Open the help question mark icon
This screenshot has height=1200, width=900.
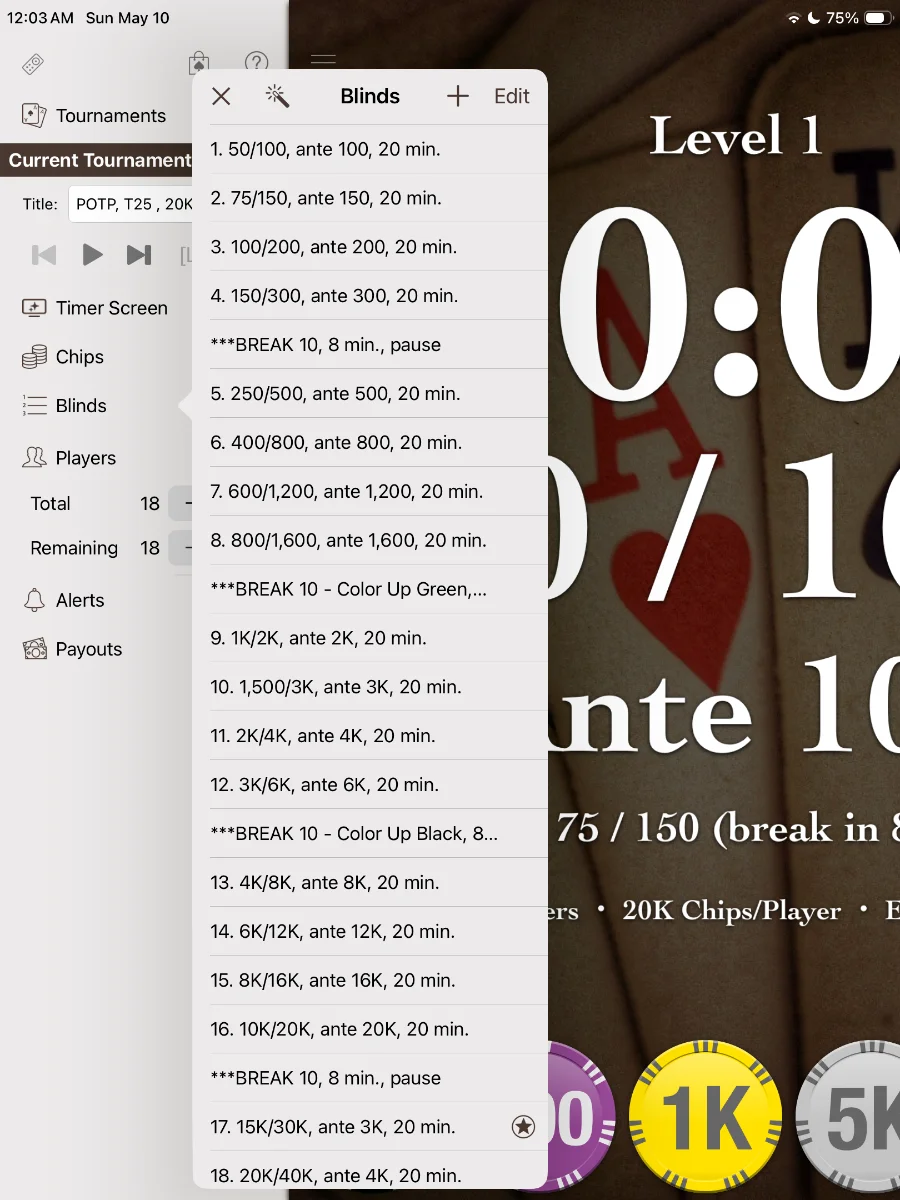[x=257, y=65]
